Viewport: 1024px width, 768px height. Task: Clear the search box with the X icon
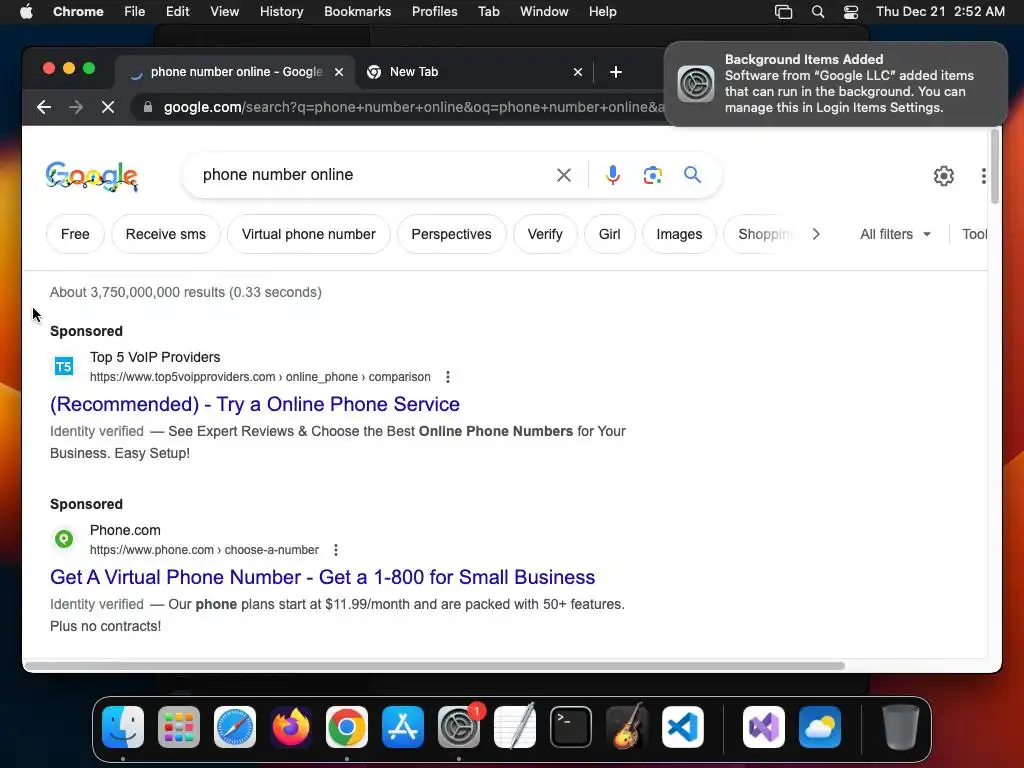pyautogui.click(x=564, y=175)
